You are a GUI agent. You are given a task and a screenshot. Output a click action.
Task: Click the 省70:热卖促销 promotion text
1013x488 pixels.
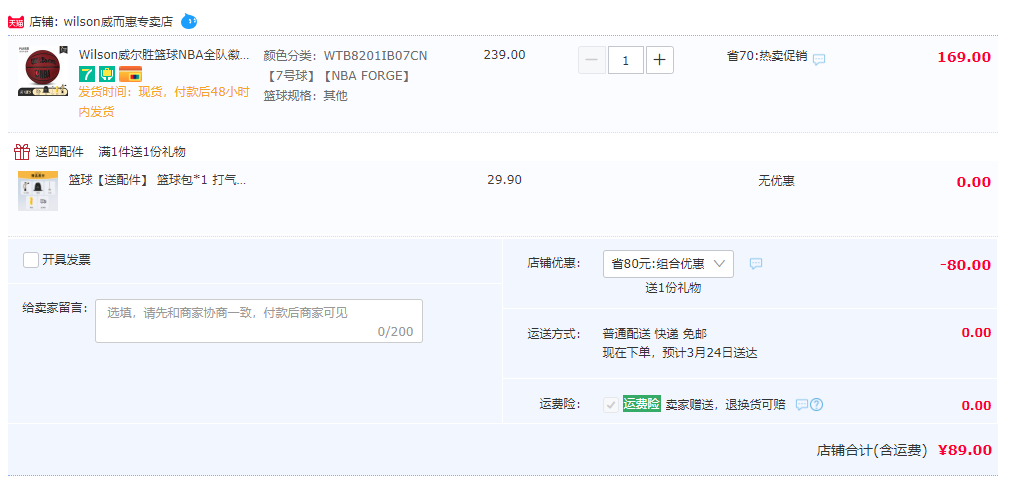tap(767, 56)
